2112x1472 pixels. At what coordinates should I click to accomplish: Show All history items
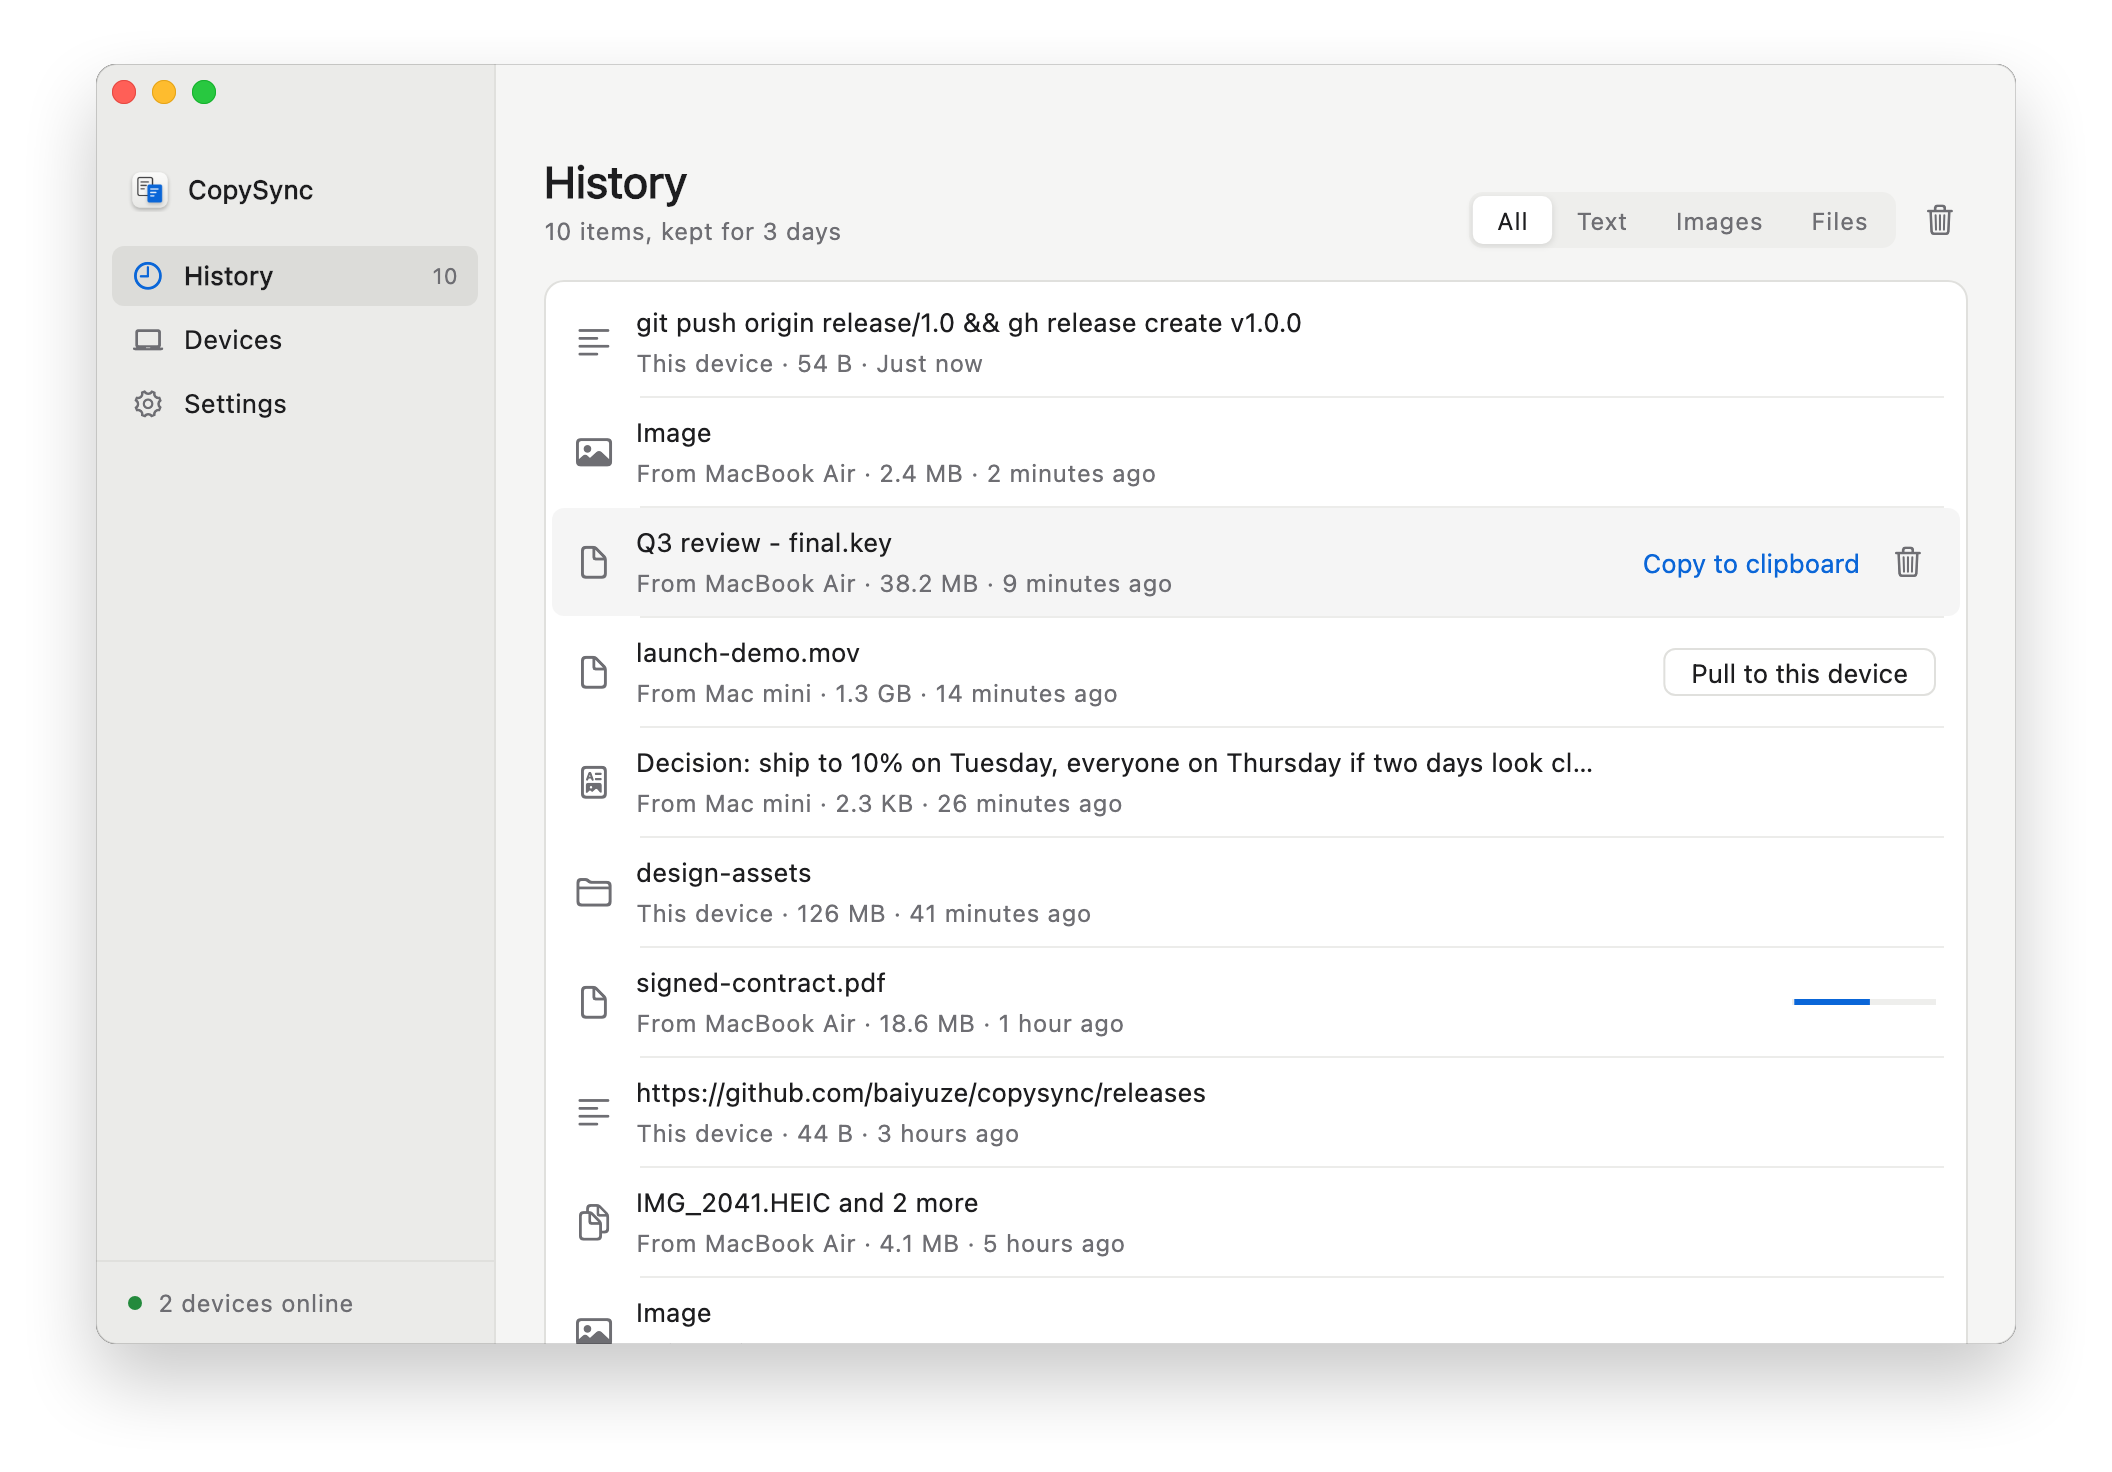click(x=1512, y=221)
